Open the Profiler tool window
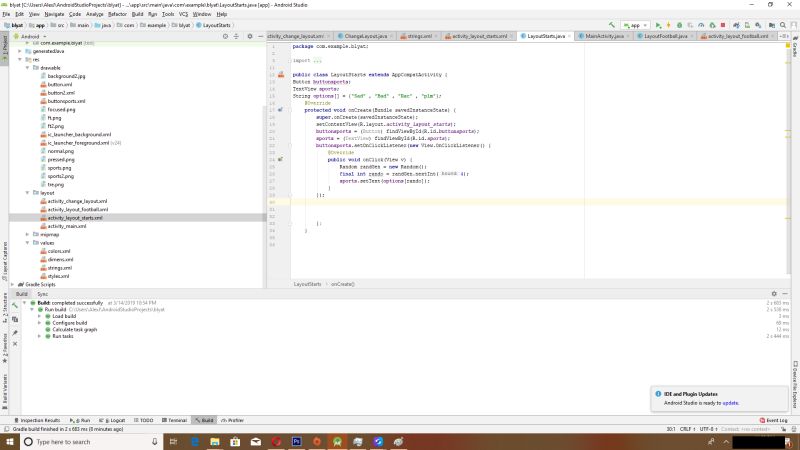Image resolution: width=800 pixels, height=450 pixels. click(x=232, y=420)
